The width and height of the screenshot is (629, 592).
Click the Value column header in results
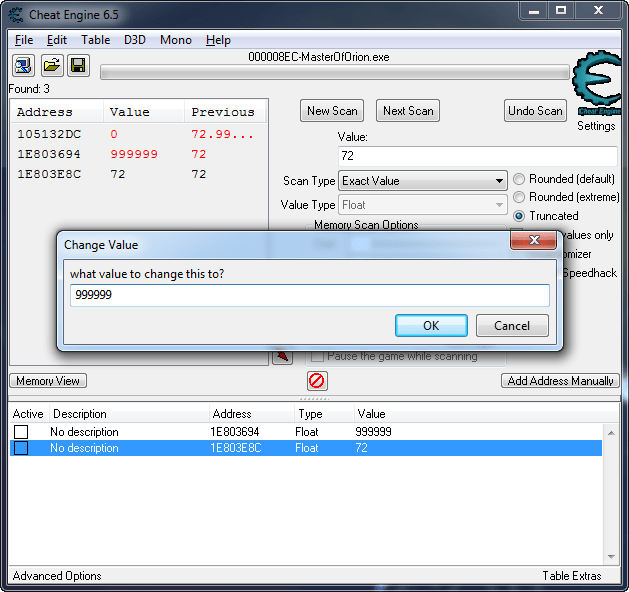click(144, 112)
